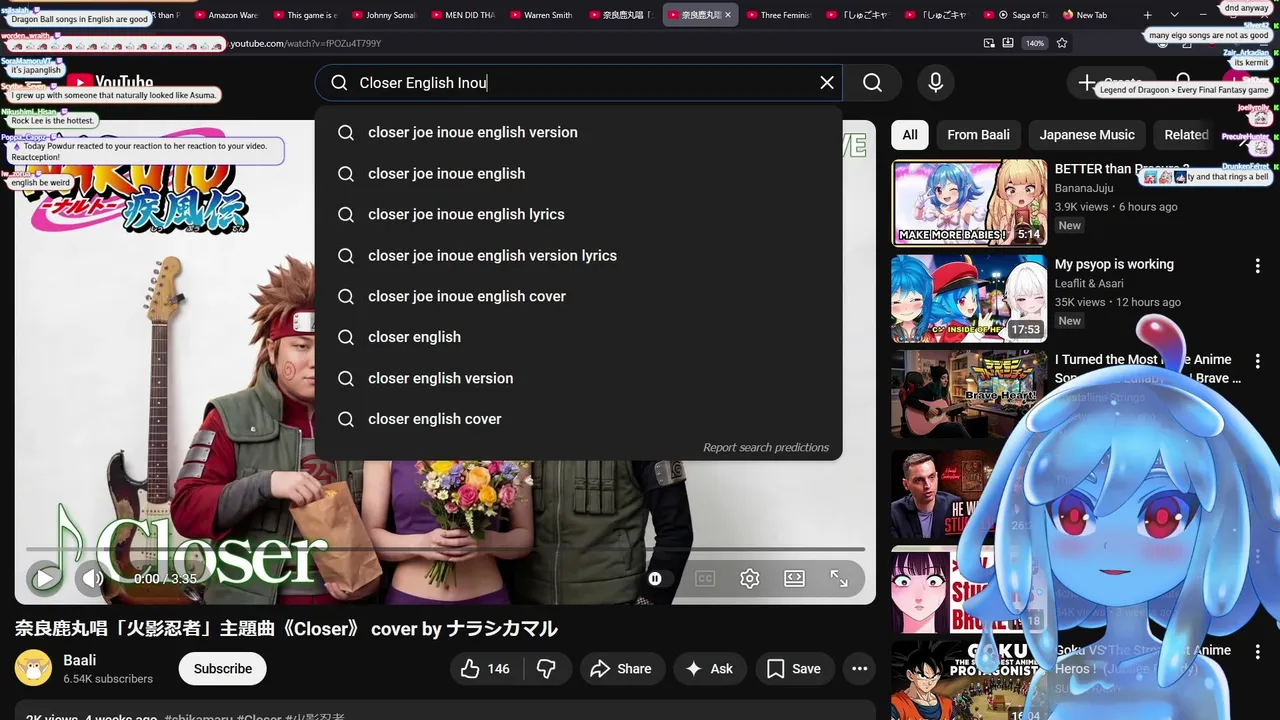Viewport: 1280px width, 720px height.
Task: Select the From Baali filter chip
Action: click(x=978, y=135)
